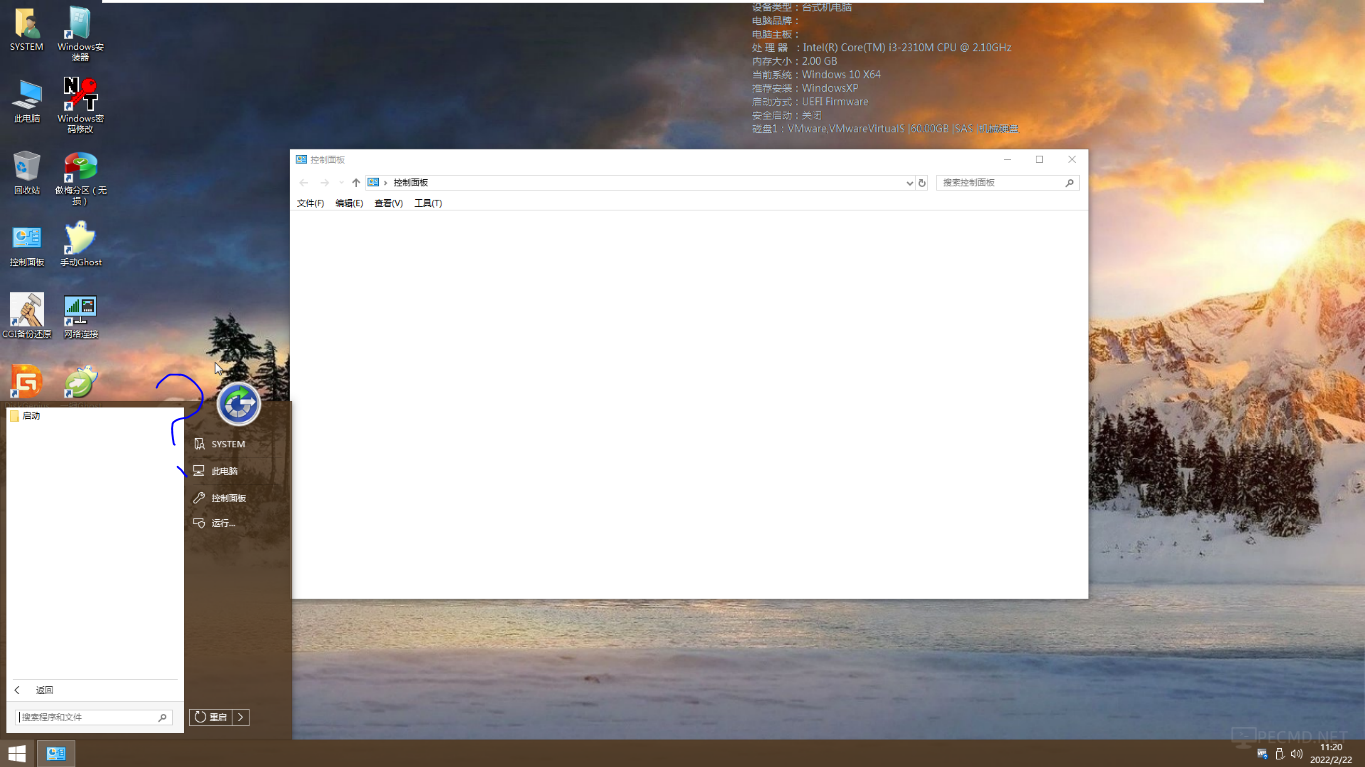Viewport: 1365px width, 767px height.
Task: Expand power options arrow beside 重启
Action: [241, 717]
